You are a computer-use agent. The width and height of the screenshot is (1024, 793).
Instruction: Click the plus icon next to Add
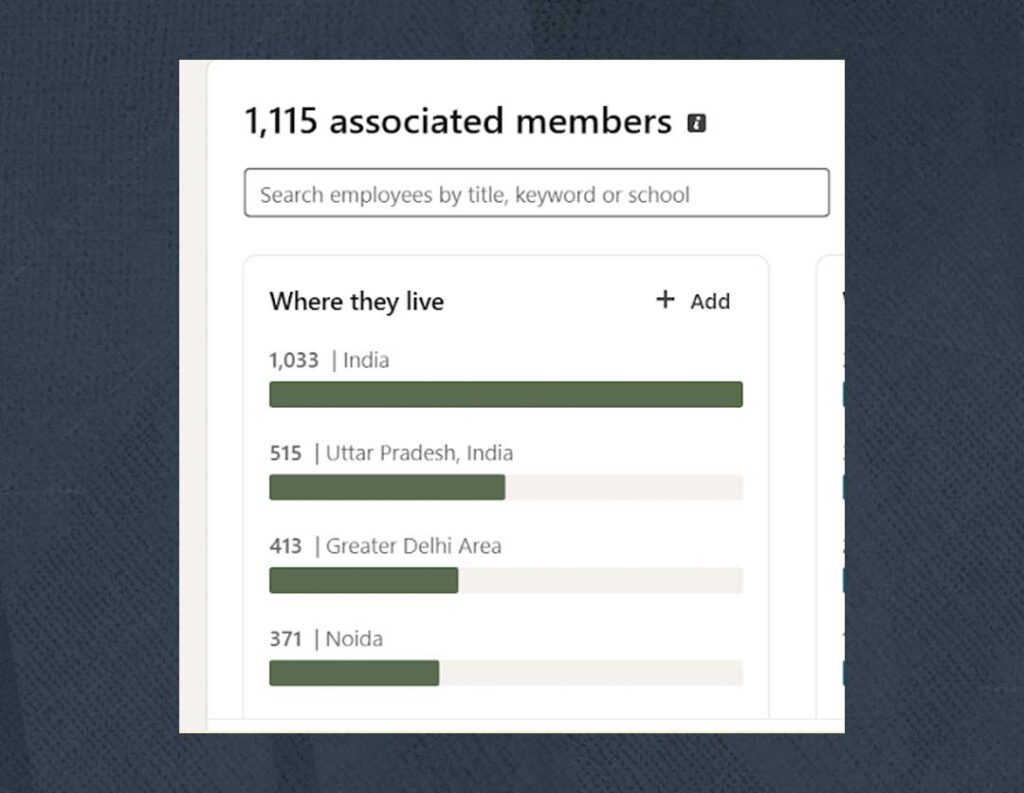click(x=664, y=300)
